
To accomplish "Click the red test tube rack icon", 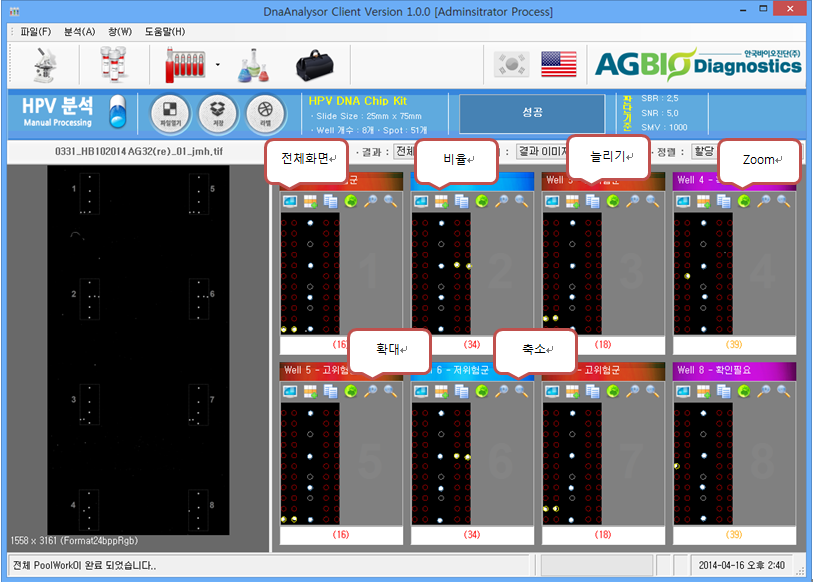I will 185,65.
